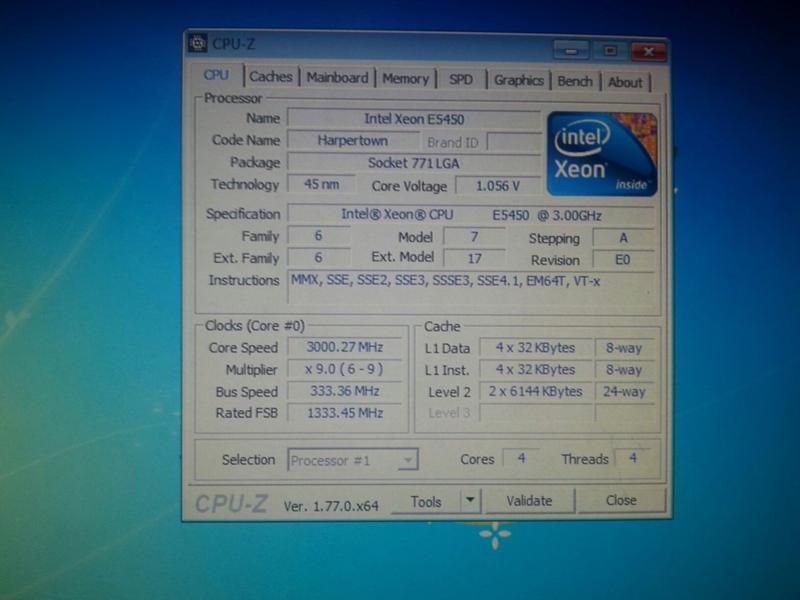
Task: Expand the Tools dropdown arrow
Action: tap(471, 501)
